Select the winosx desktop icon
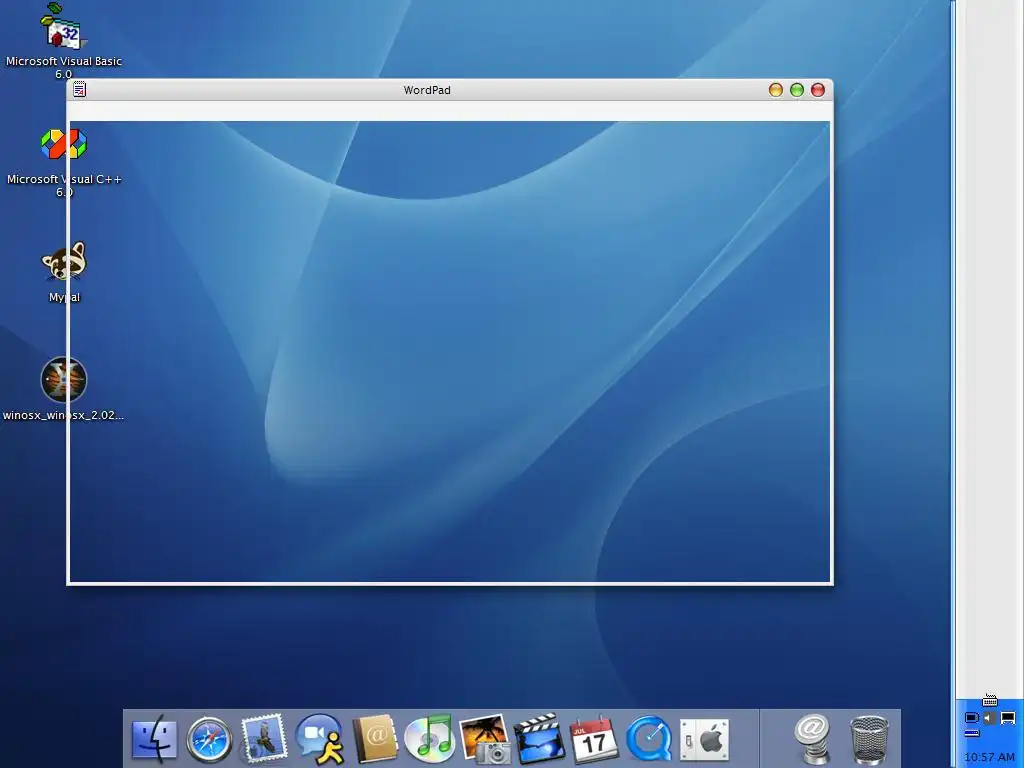1024x768 pixels. (x=63, y=379)
